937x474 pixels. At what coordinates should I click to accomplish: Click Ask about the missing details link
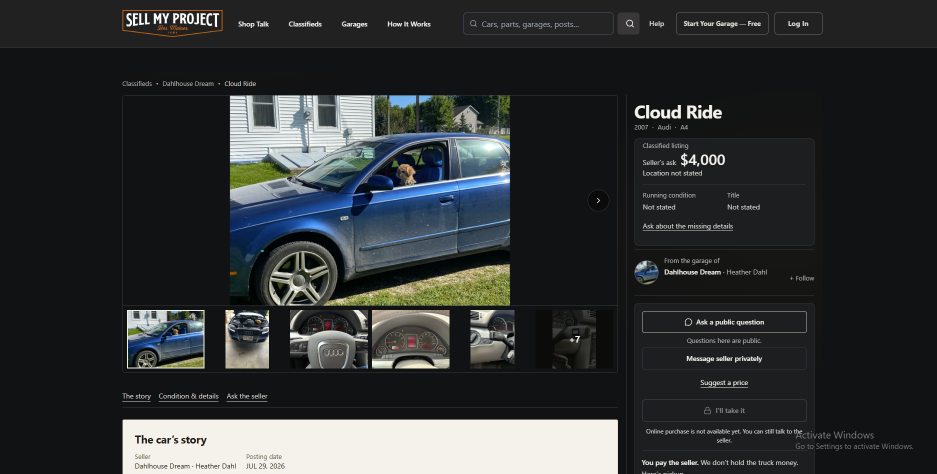coord(687,227)
